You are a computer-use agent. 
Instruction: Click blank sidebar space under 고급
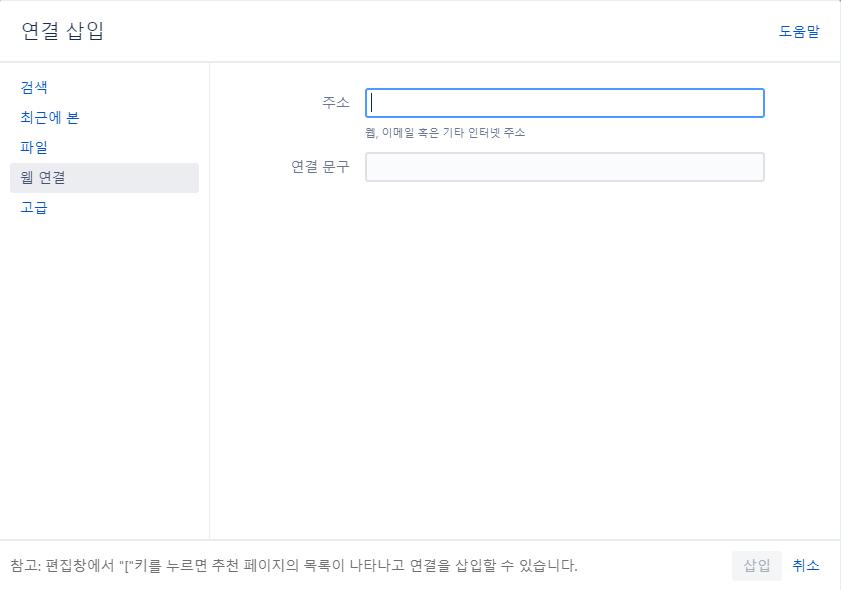104,375
